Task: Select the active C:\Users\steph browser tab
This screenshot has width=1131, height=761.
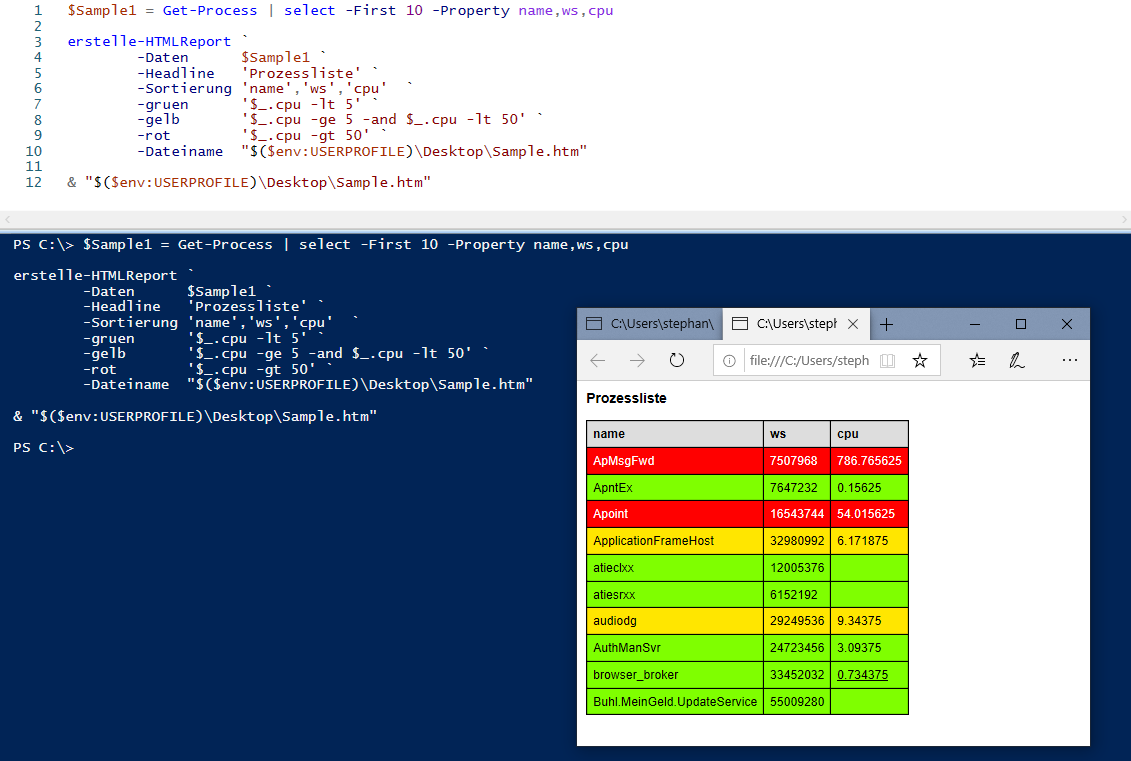Action: point(790,324)
